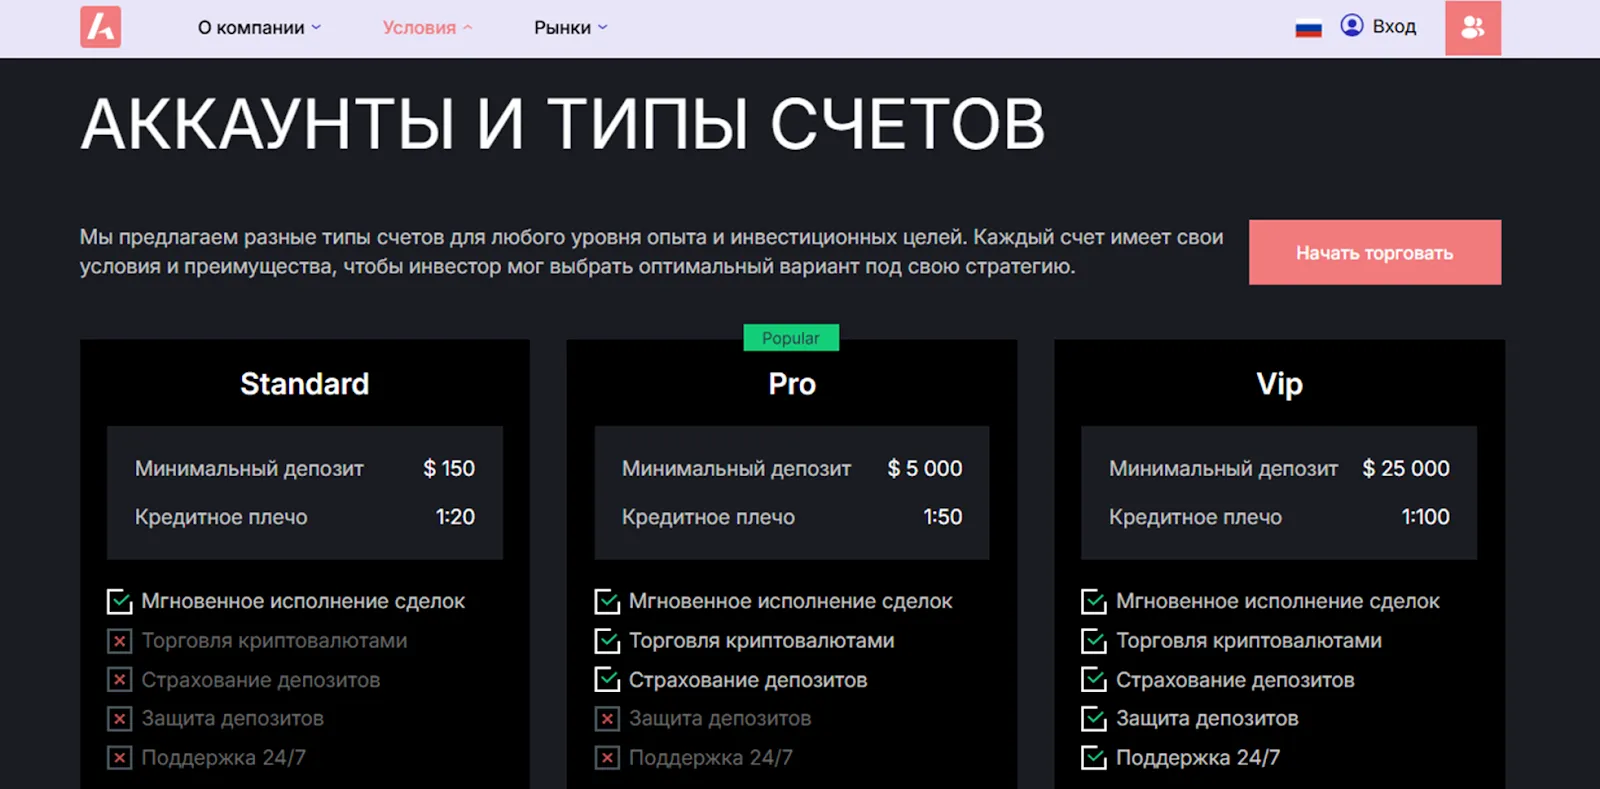Viewport: 1600px width, 789px height.
Task: Click Защита депозитов text in Standard card
Action: (232, 719)
